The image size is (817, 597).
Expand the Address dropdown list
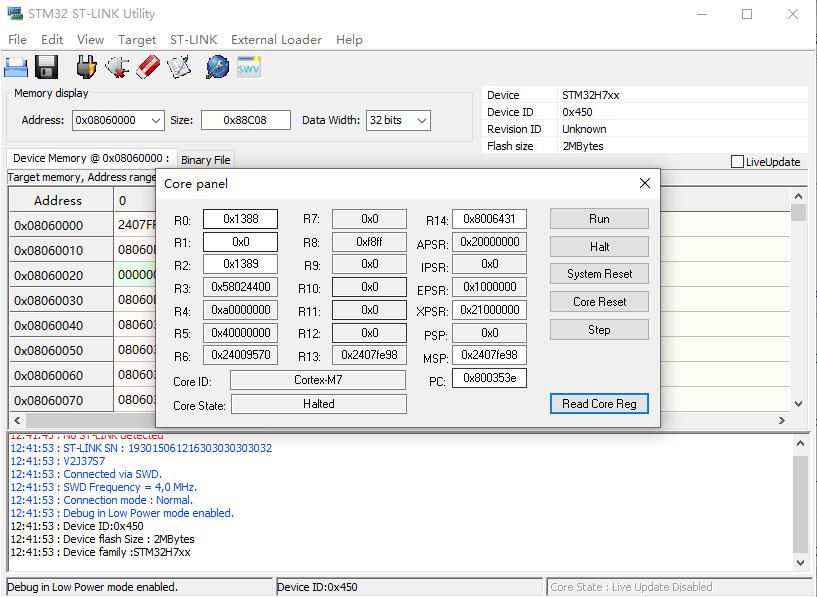156,120
